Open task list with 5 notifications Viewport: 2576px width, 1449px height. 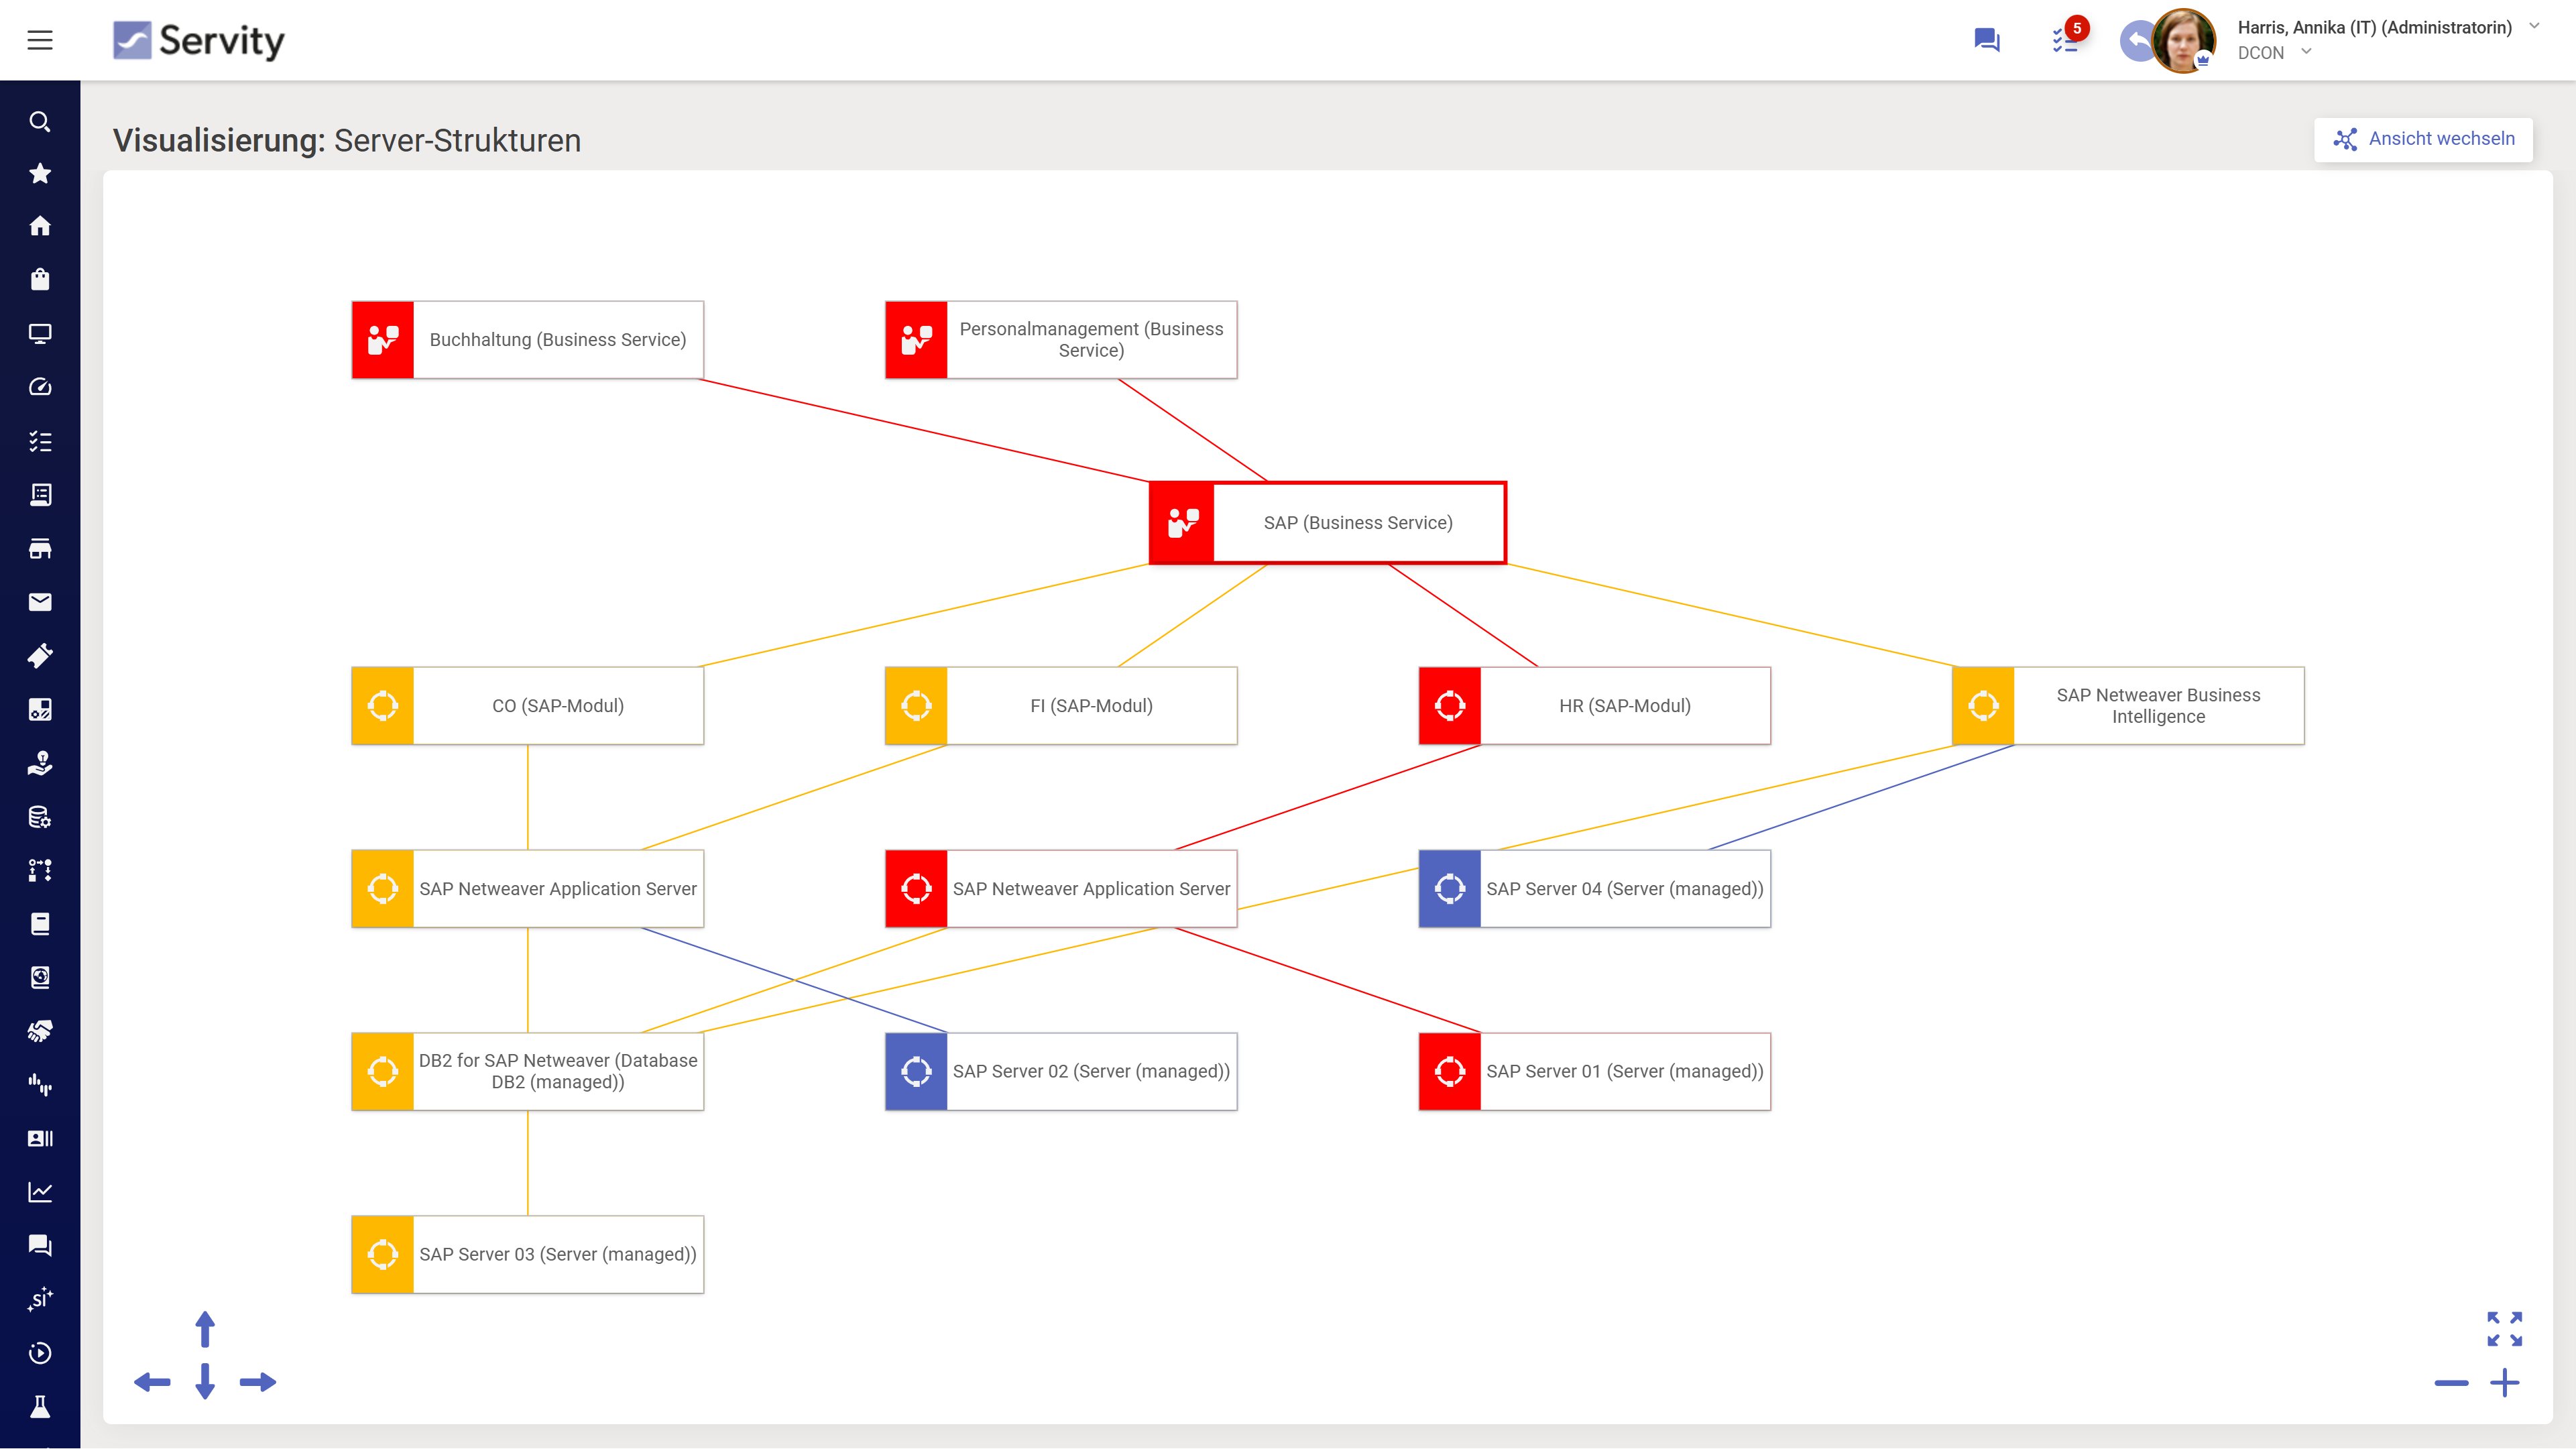(x=2064, y=40)
